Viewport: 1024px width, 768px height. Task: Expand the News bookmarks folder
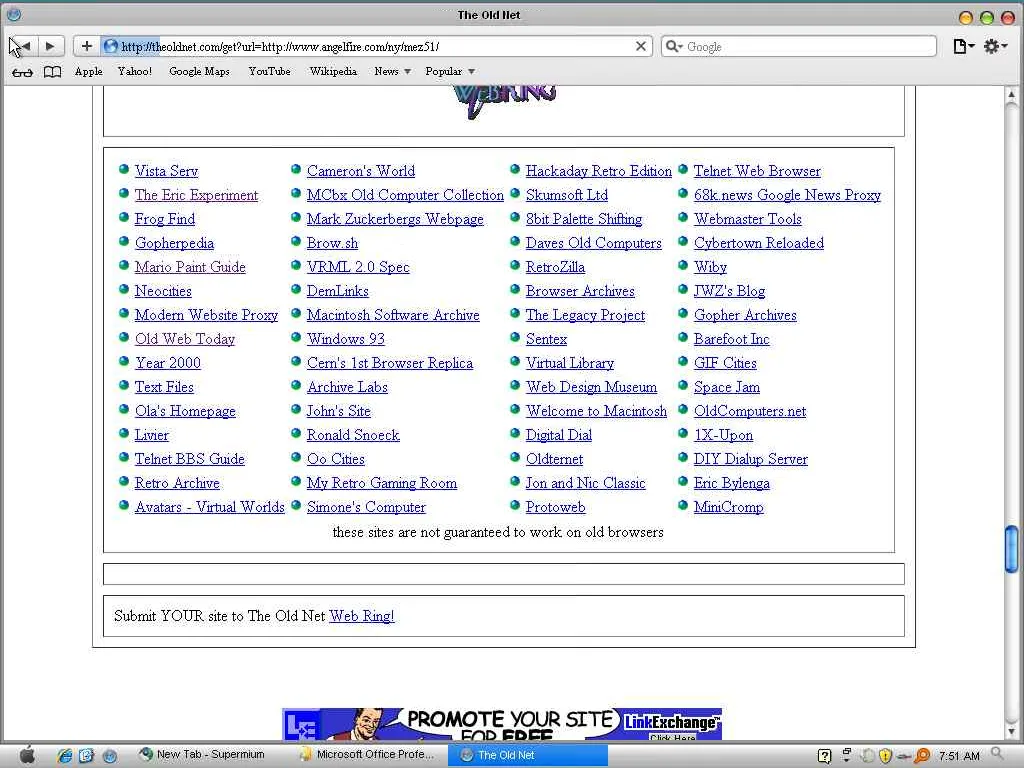click(x=392, y=71)
